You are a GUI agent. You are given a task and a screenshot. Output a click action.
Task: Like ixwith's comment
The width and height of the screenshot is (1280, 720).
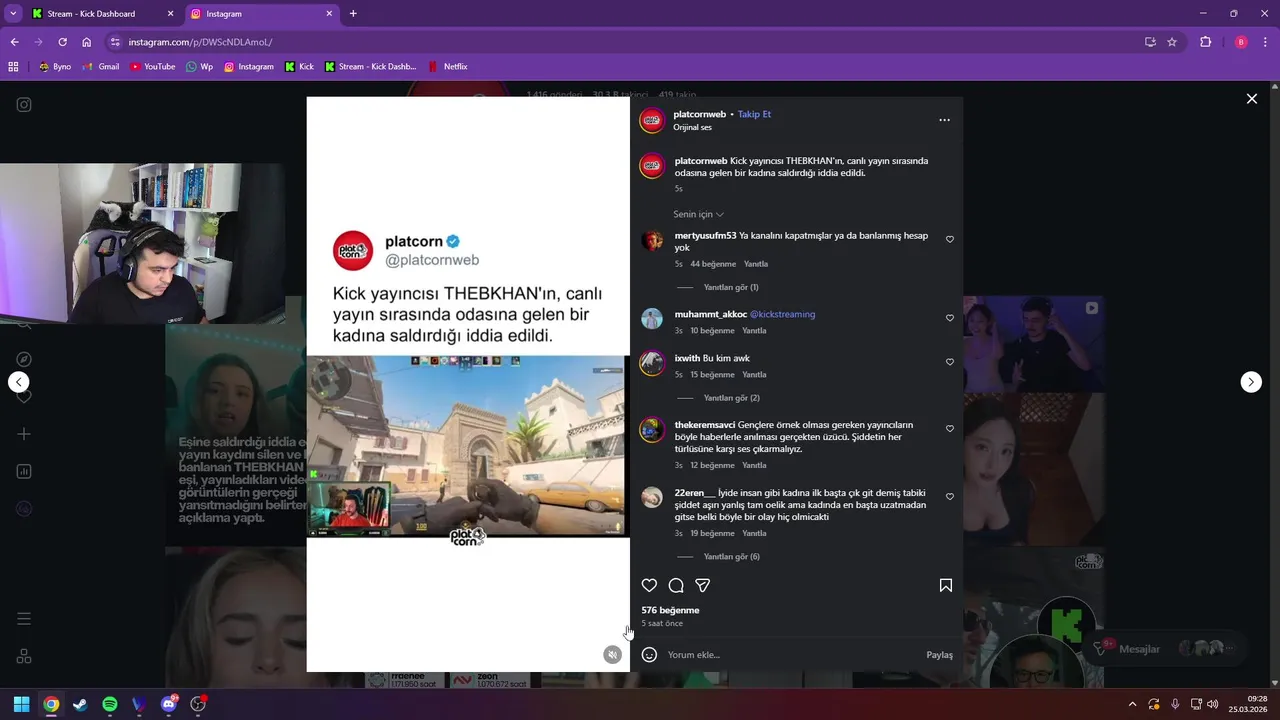tap(950, 362)
